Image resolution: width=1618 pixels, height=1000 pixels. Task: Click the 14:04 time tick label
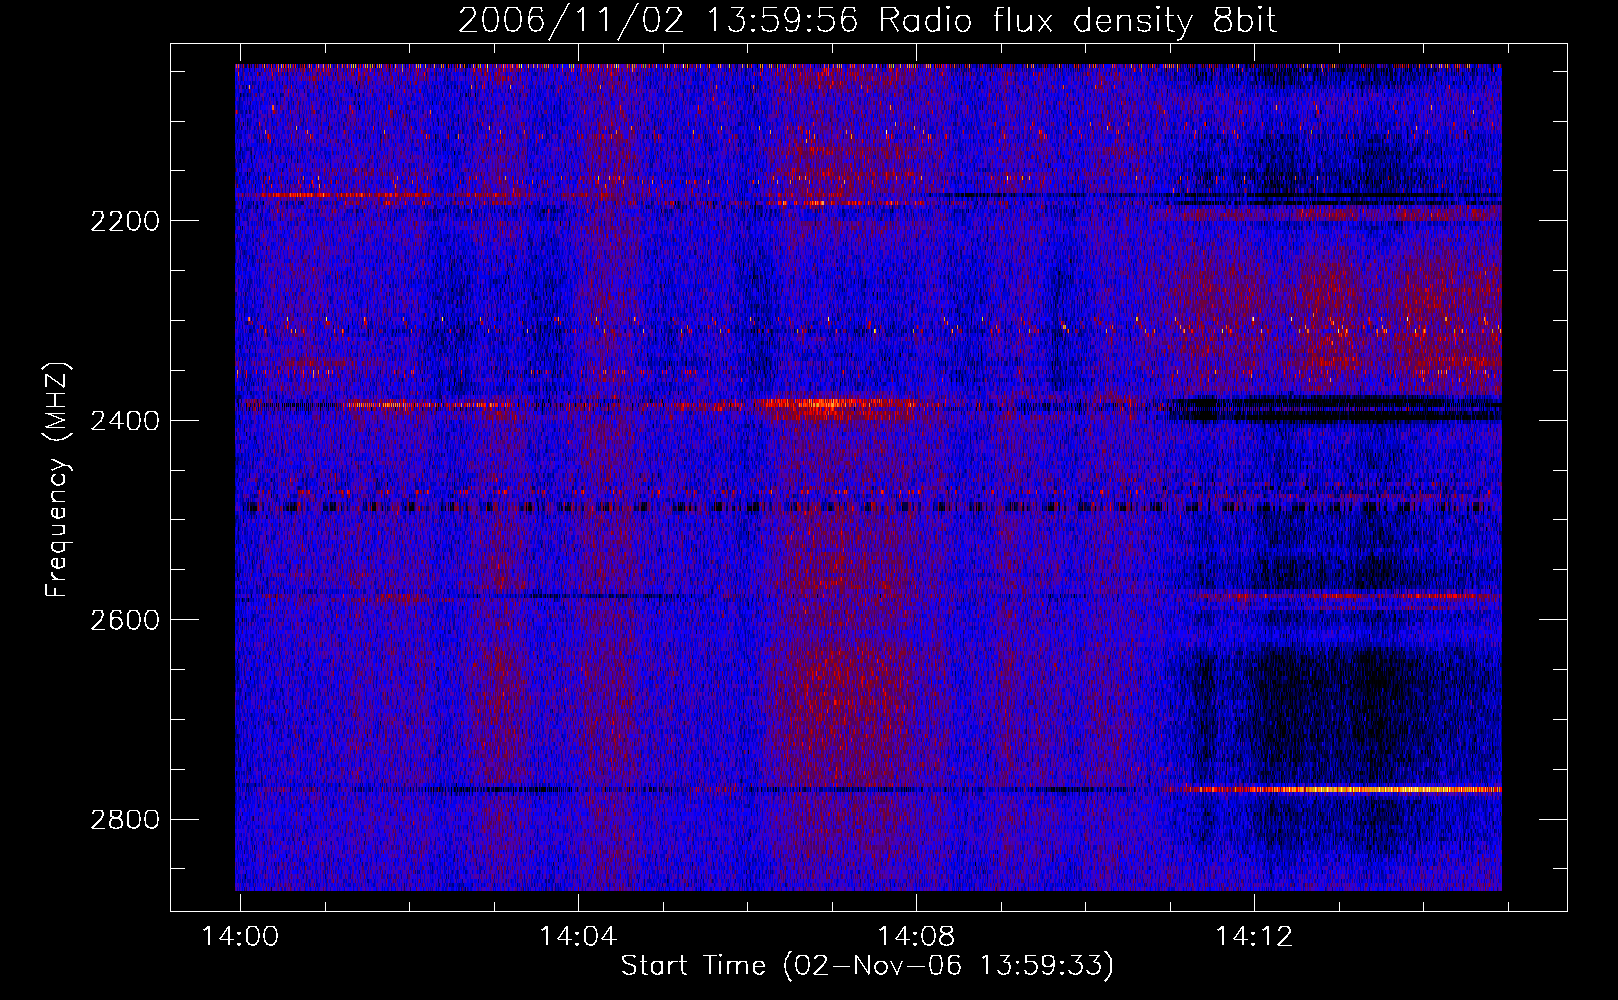point(578,937)
